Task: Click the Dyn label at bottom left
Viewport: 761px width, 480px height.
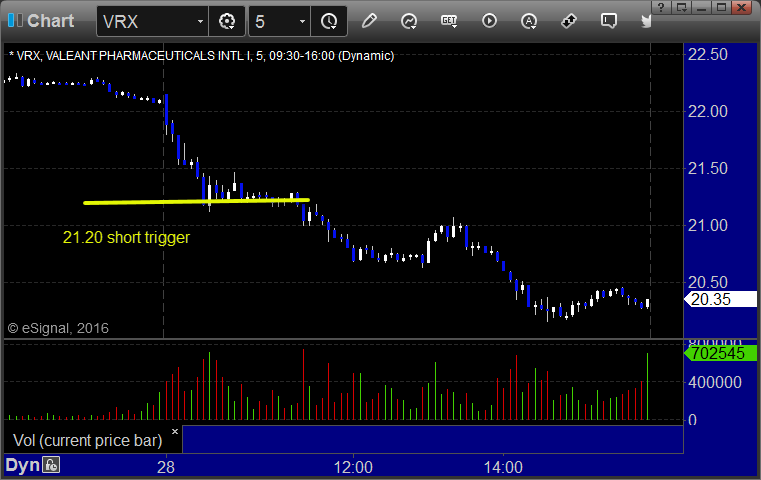Action: click(x=22, y=465)
